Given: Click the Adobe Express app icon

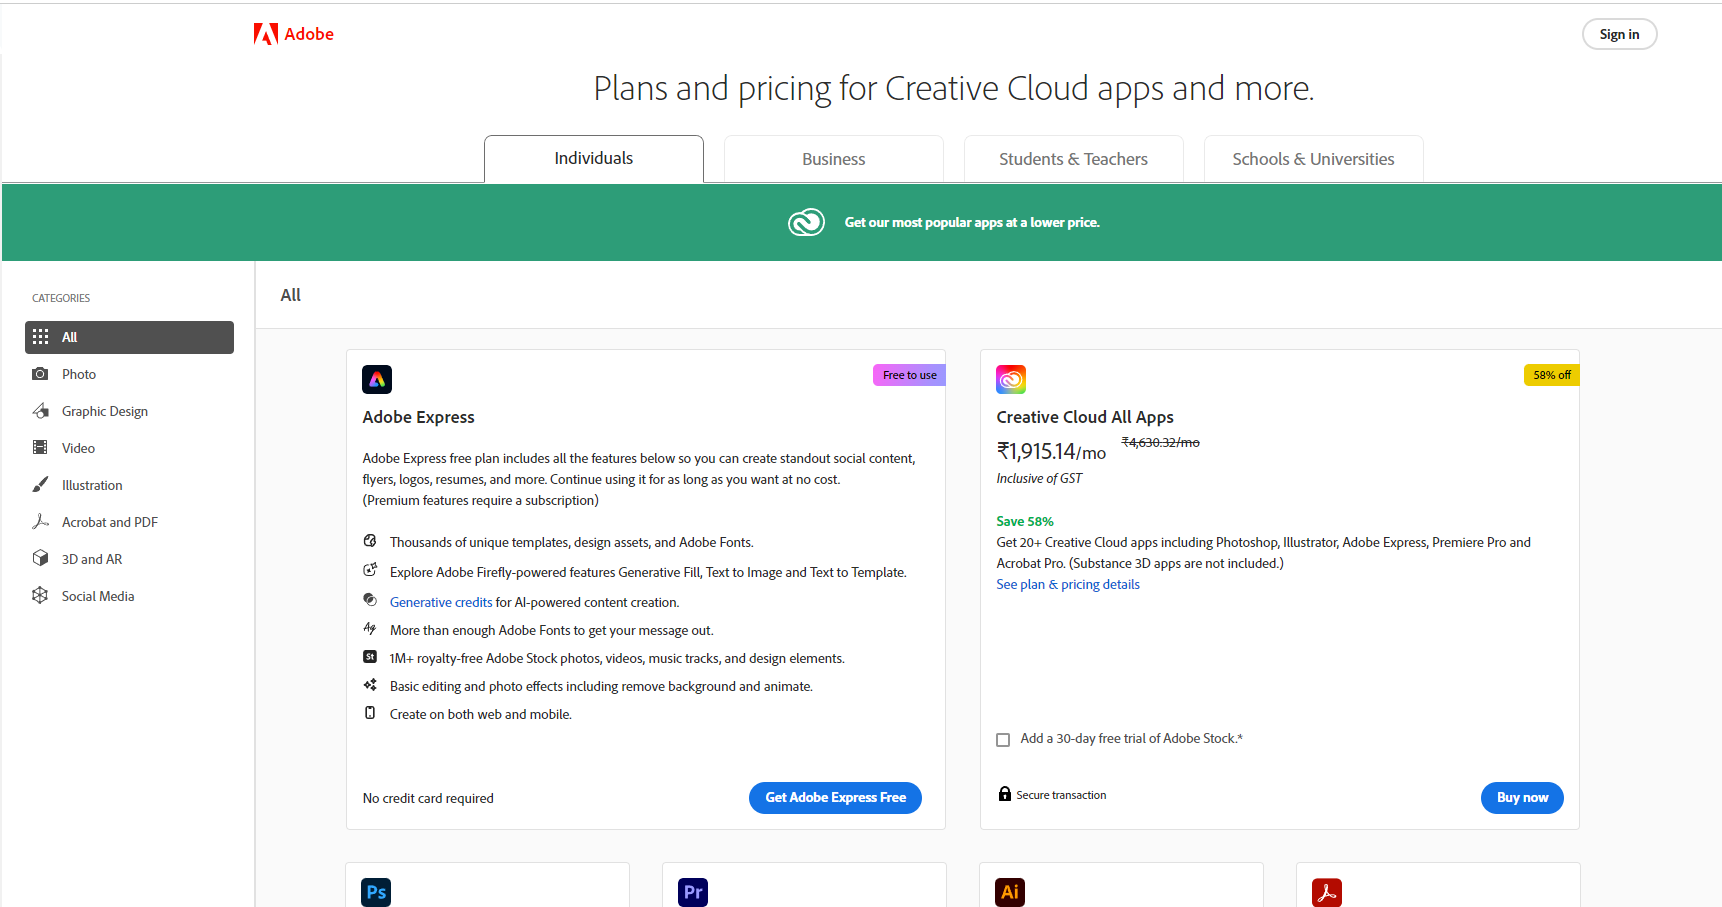Looking at the screenshot, I should (x=377, y=379).
